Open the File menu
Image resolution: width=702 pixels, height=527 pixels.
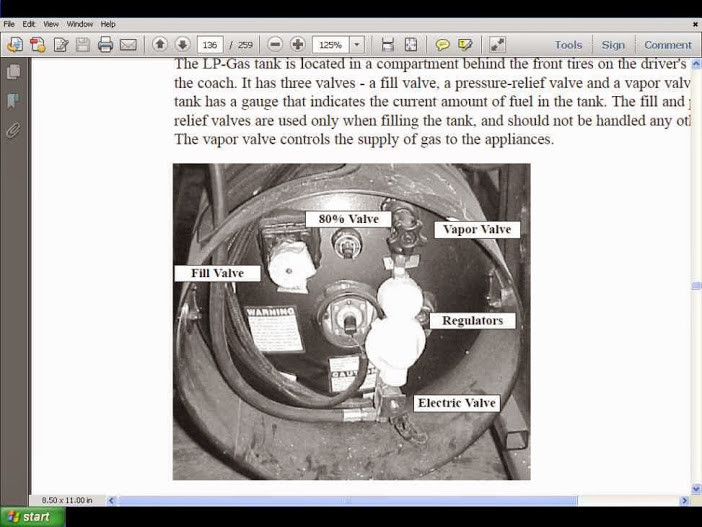point(9,24)
